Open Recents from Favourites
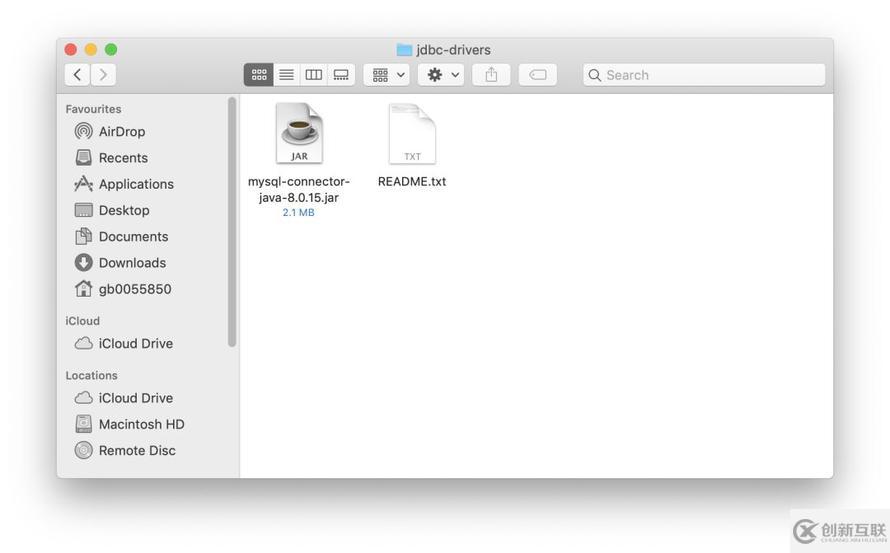The image size is (890, 553). pyautogui.click(x=123, y=158)
